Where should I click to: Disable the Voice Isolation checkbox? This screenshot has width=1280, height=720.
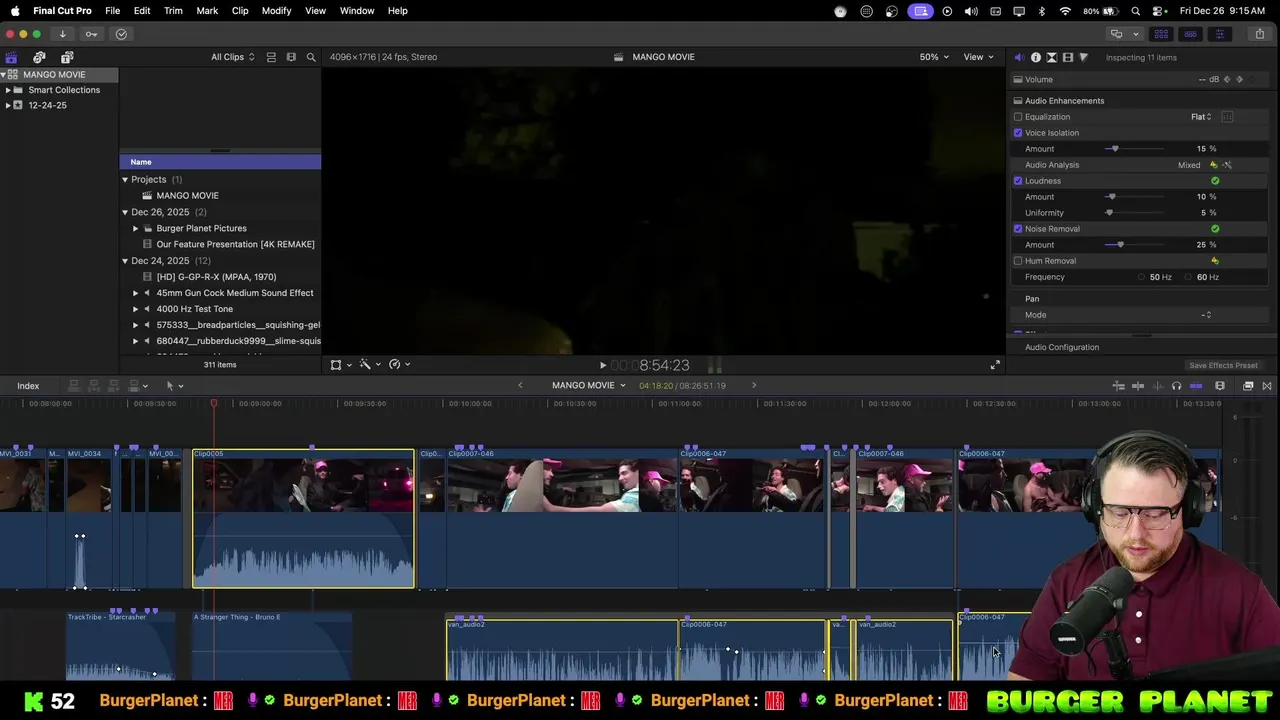pos(1018,133)
